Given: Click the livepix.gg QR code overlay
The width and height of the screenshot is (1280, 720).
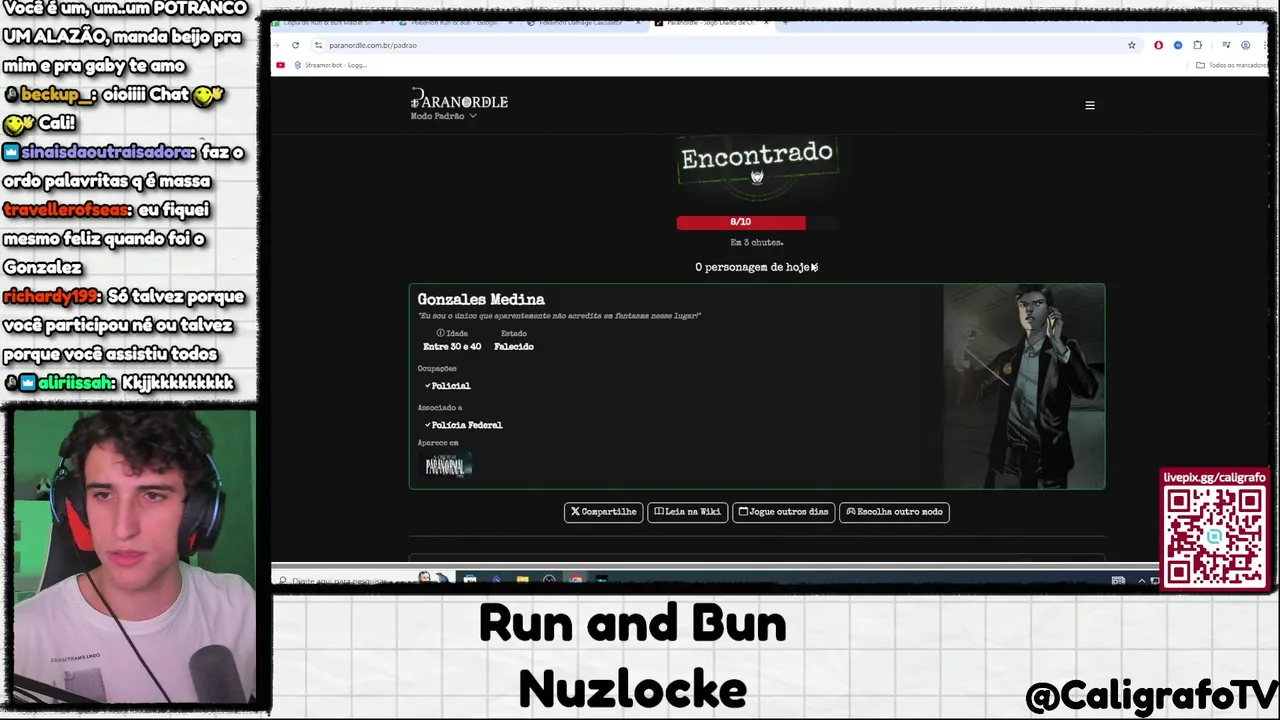Looking at the screenshot, I should click(1214, 537).
